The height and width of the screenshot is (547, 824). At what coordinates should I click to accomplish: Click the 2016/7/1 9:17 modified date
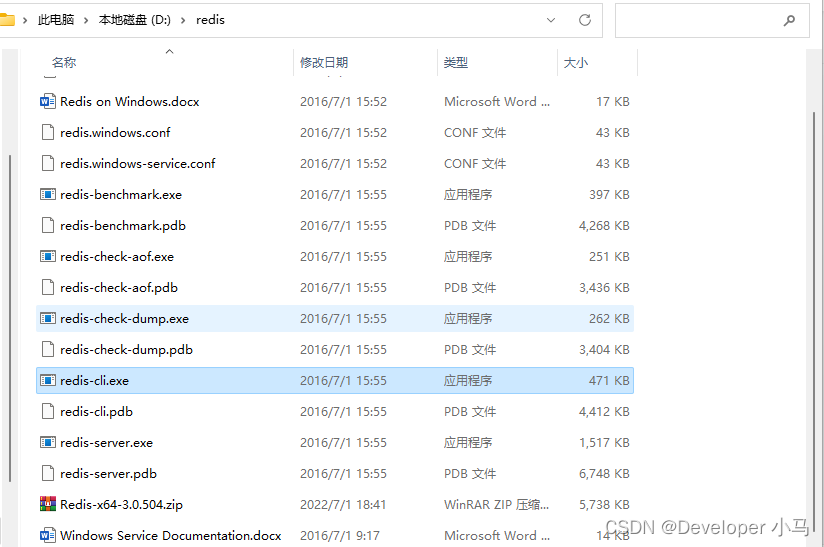tap(339, 535)
